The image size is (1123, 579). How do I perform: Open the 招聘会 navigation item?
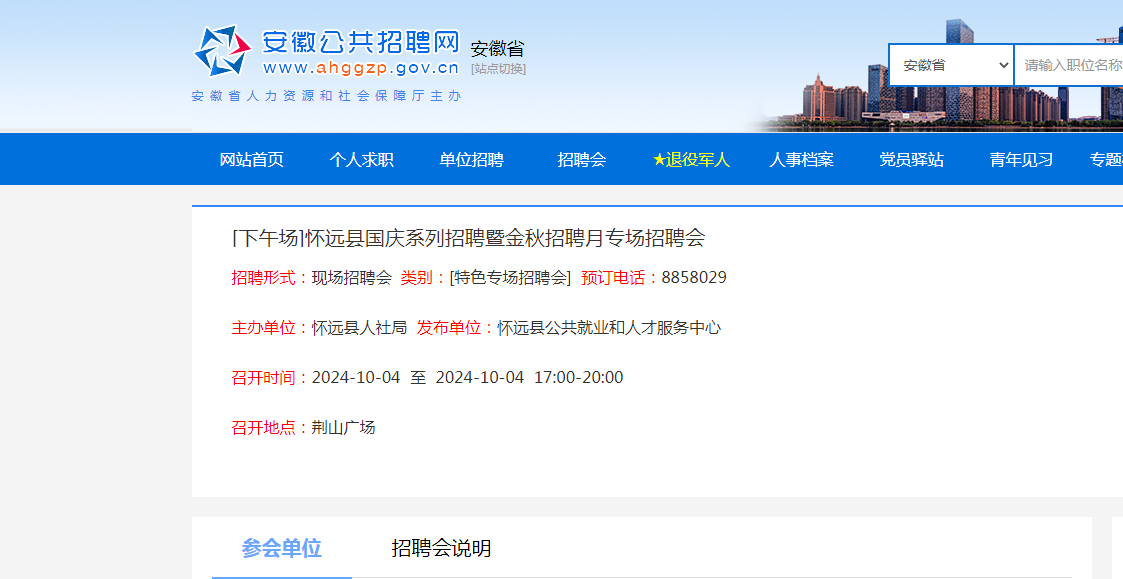coord(582,160)
